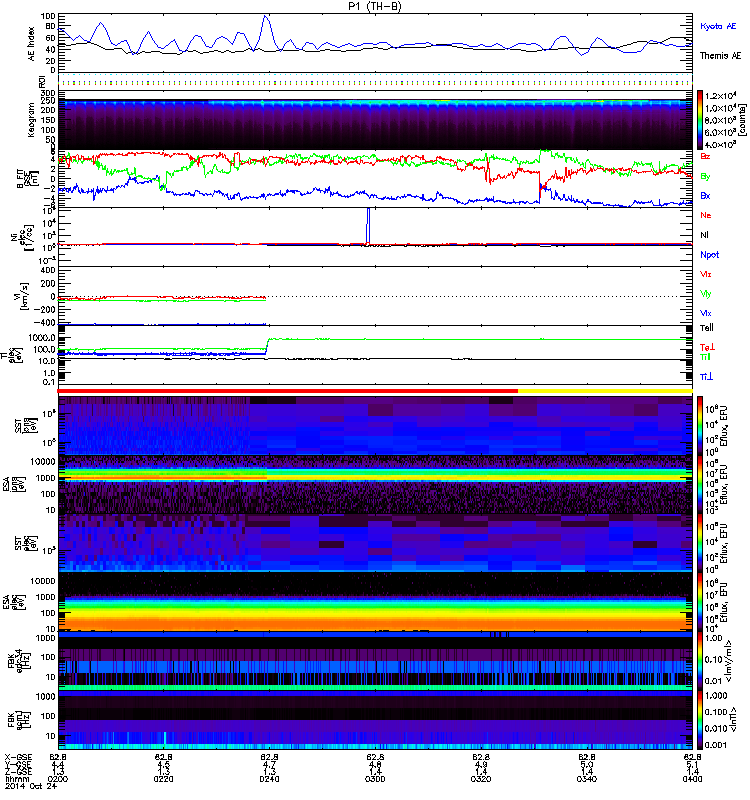Viewport: 750px width, 800px height.
Task: Click the AE Index axis title
Action: (x=31, y=44)
